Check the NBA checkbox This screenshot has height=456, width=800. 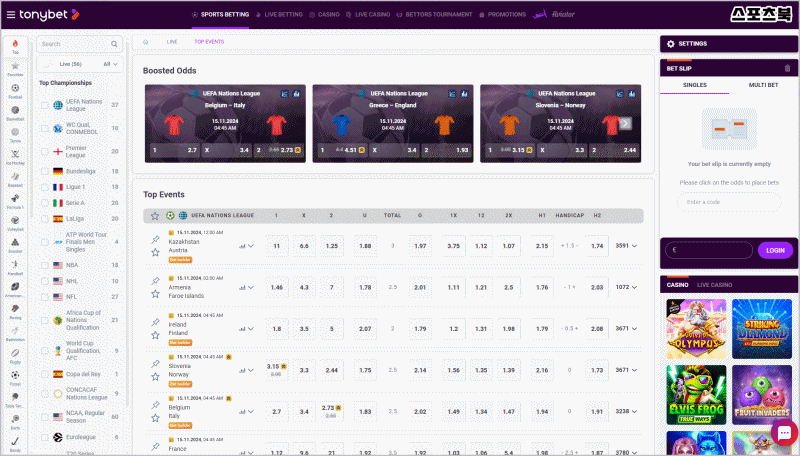[x=45, y=265]
